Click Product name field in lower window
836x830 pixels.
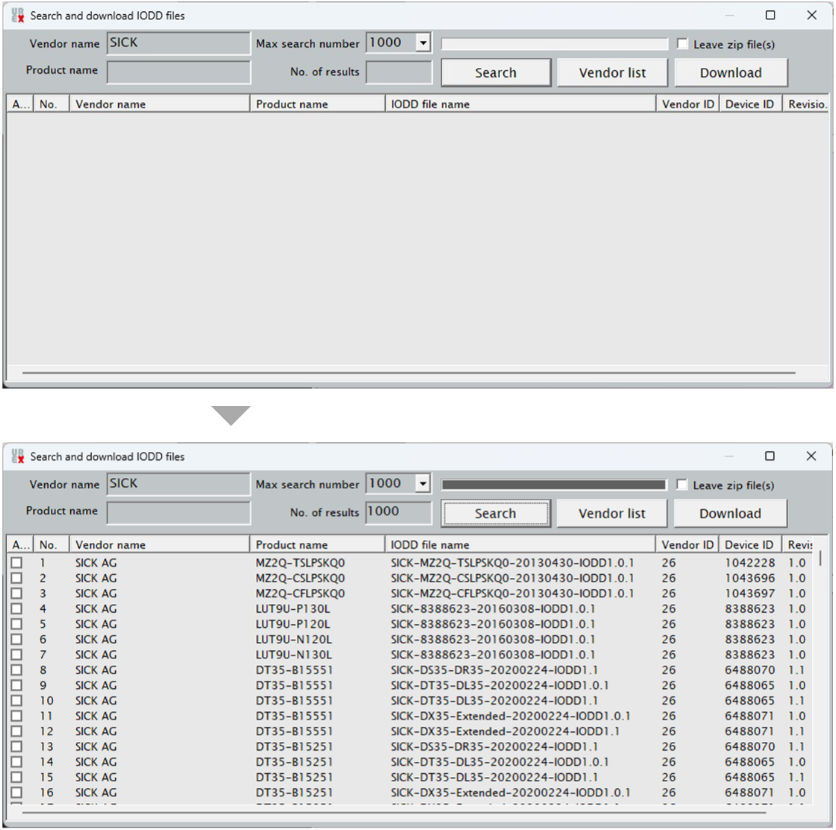(178, 513)
